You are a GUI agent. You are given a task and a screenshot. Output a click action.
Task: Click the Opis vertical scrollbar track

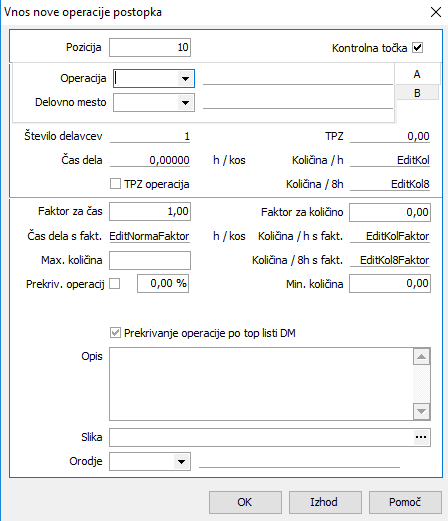(x=421, y=384)
